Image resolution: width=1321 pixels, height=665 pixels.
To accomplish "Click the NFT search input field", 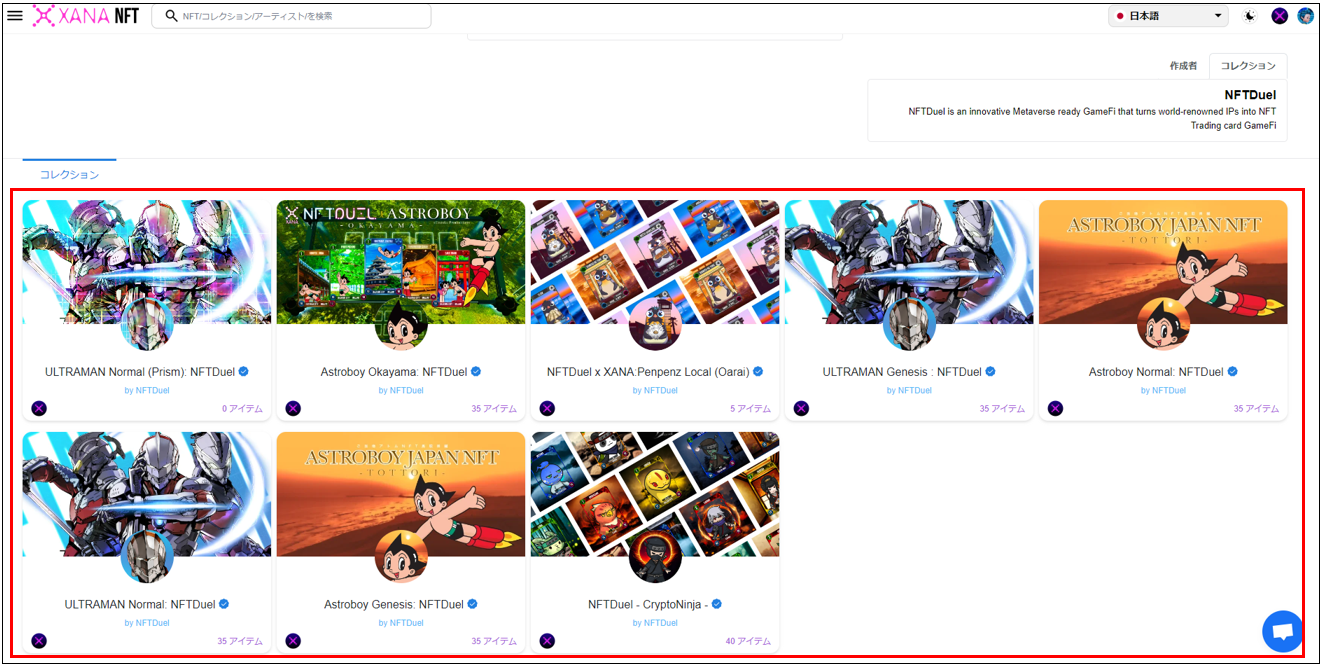I will pos(291,16).
